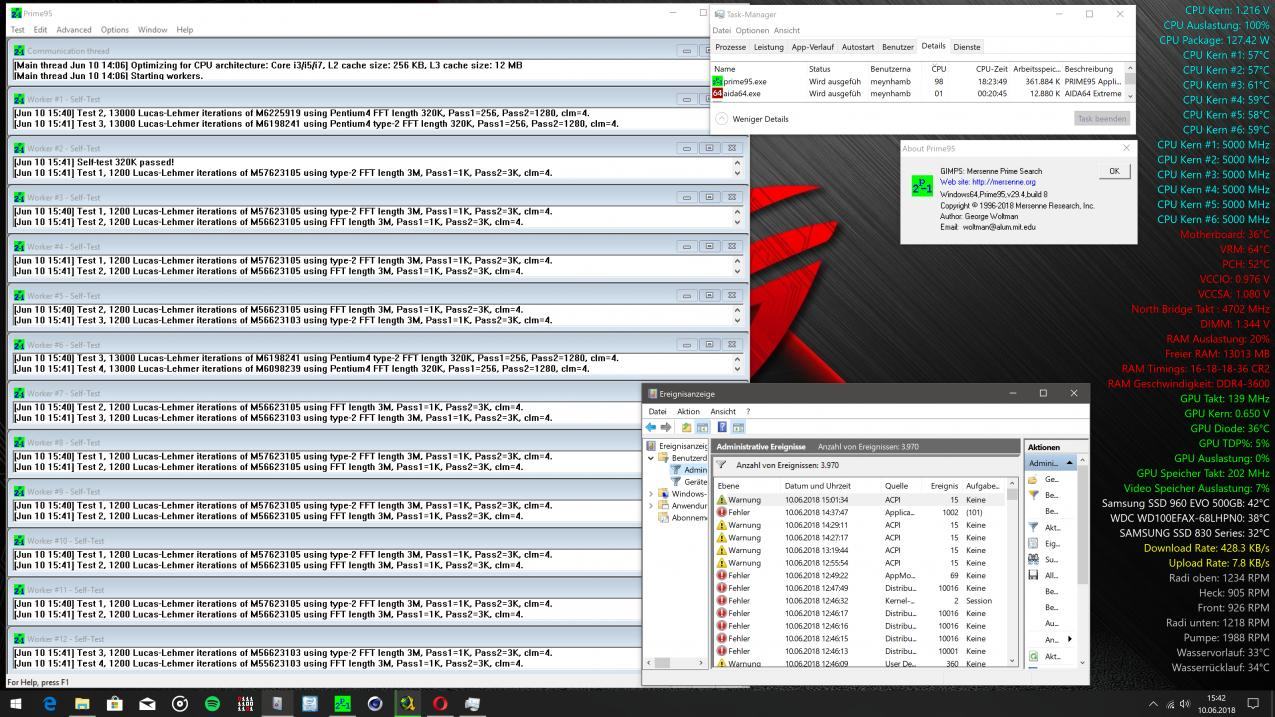The height and width of the screenshot is (717, 1275).
Task: Click the properties icon (Eig...) in Aktionen pane
Action: (x=1033, y=543)
